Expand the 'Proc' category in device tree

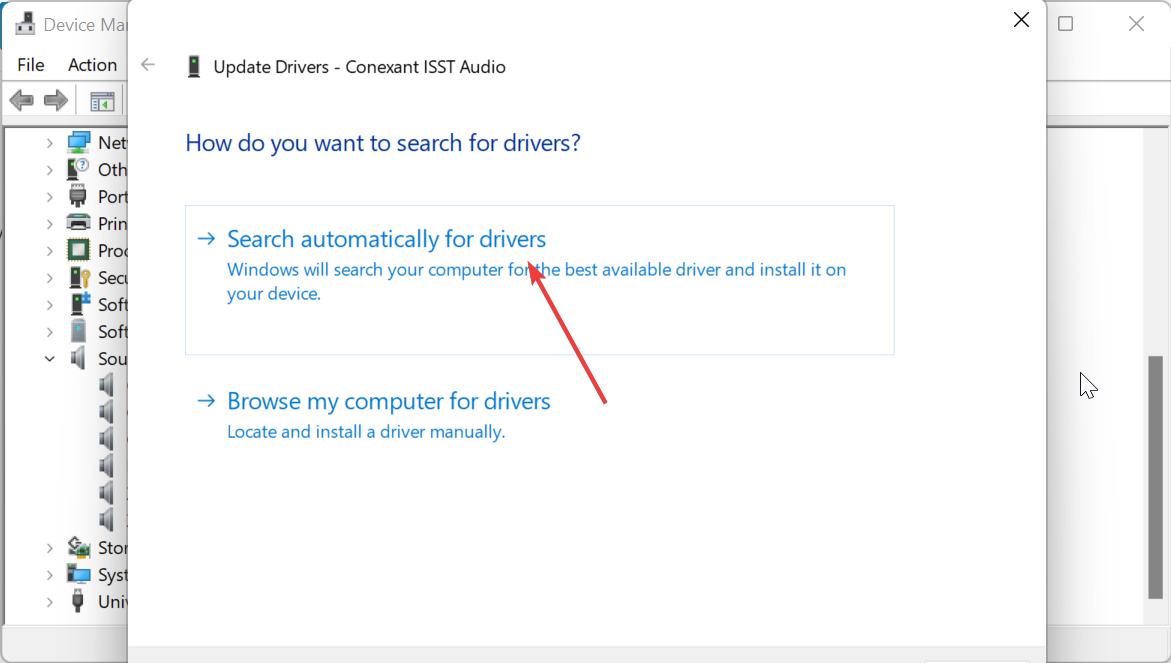(49, 250)
